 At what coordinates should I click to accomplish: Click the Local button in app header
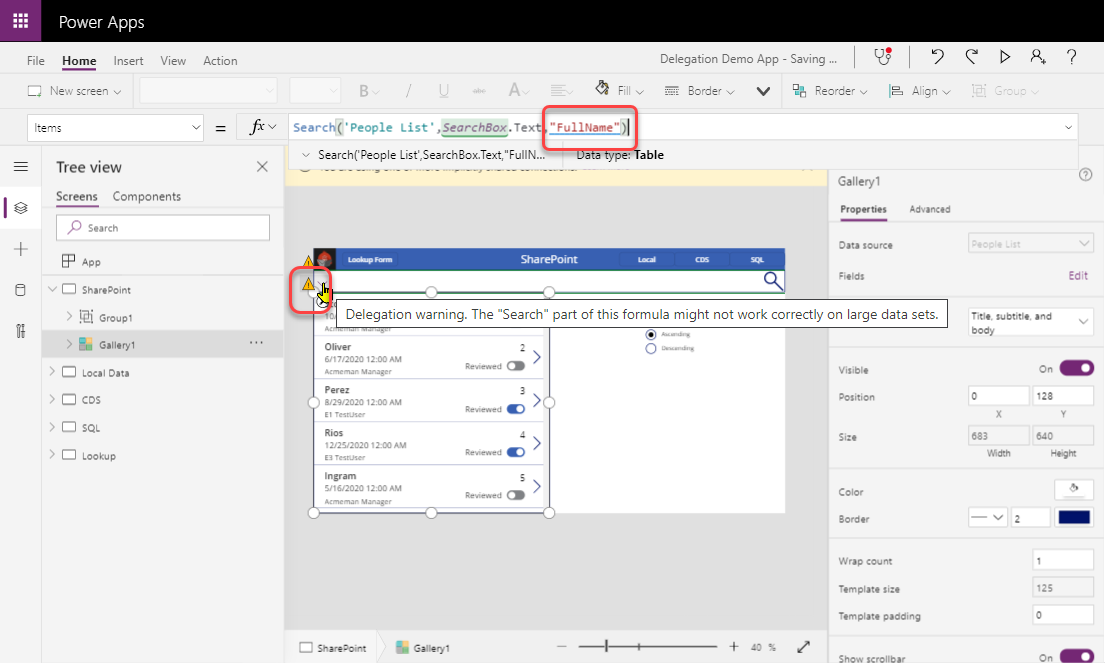(646, 259)
